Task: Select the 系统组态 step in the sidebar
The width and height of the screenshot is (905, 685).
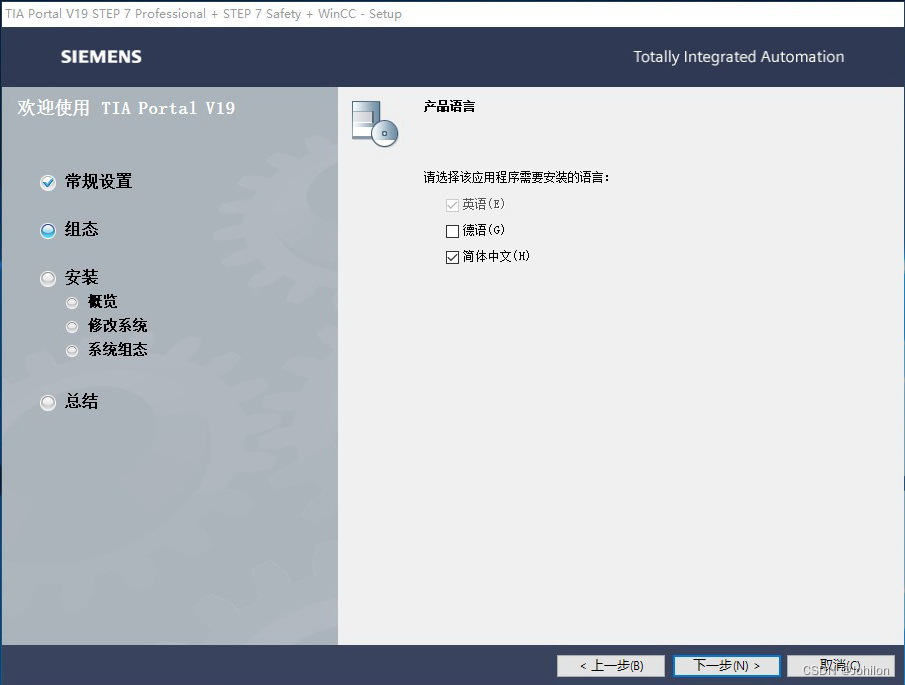Action: coord(117,350)
